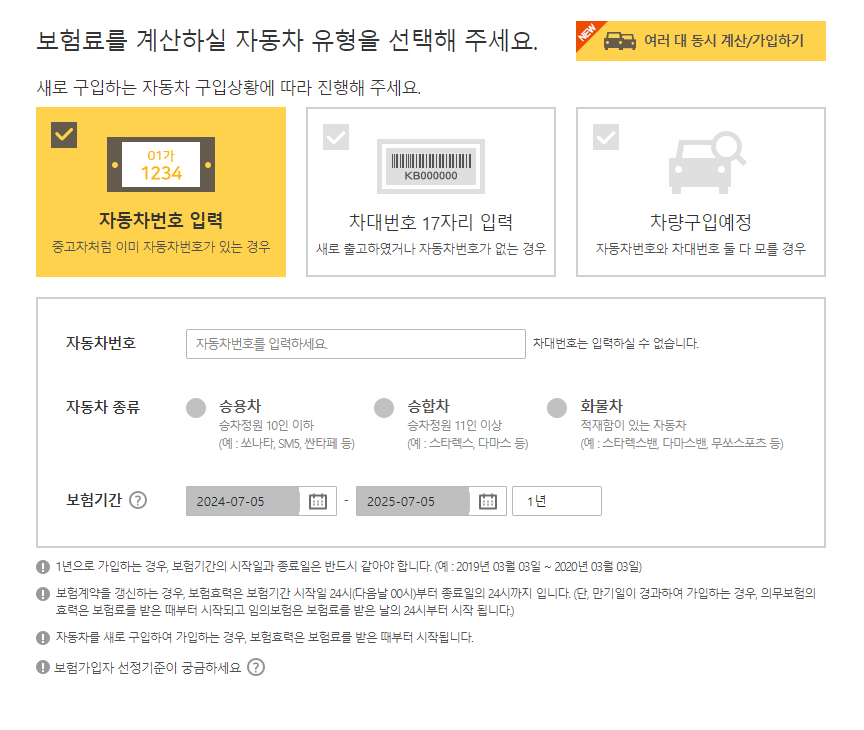Check the 차량구입예정 checkbox
The height and width of the screenshot is (730, 864).
[604, 137]
